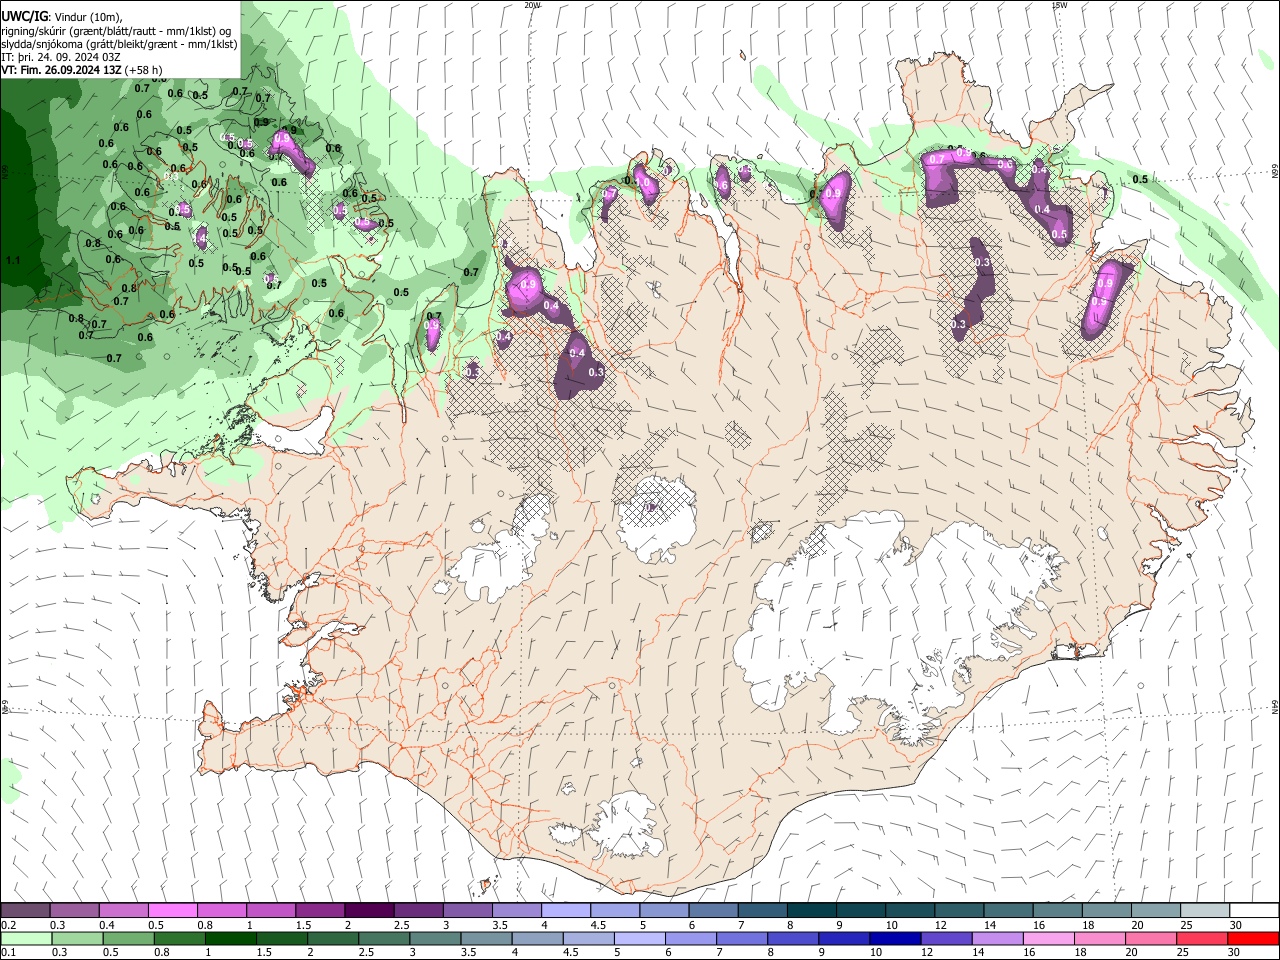Pick the light pink 16–18 swatch in lower legend
The height and width of the screenshot is (960, 1280).
1047,938
